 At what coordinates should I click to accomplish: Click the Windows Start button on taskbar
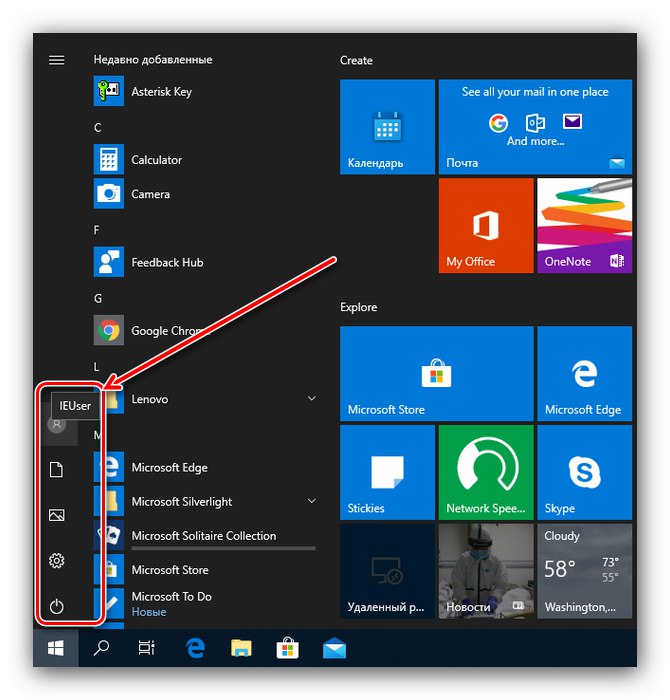56,648
